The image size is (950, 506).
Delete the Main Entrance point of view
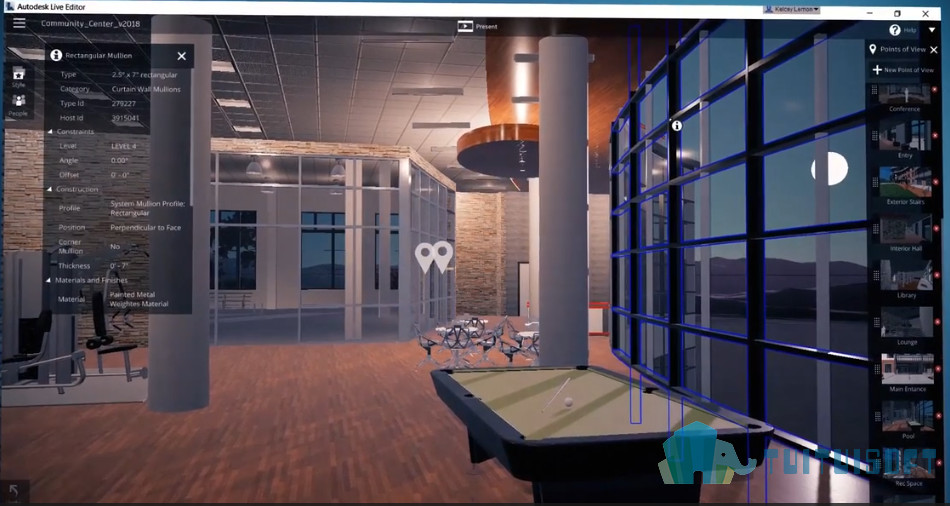(938, 370)
